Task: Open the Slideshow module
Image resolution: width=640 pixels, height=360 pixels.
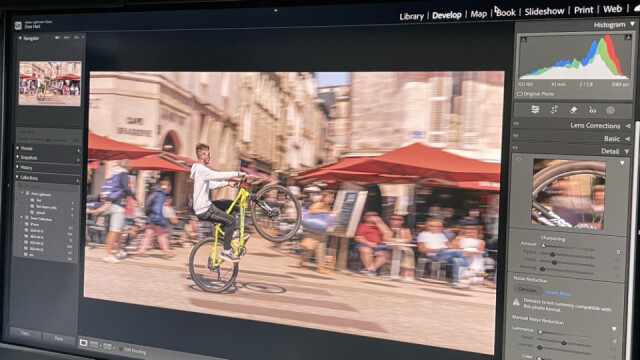Action: coord(544,11)
